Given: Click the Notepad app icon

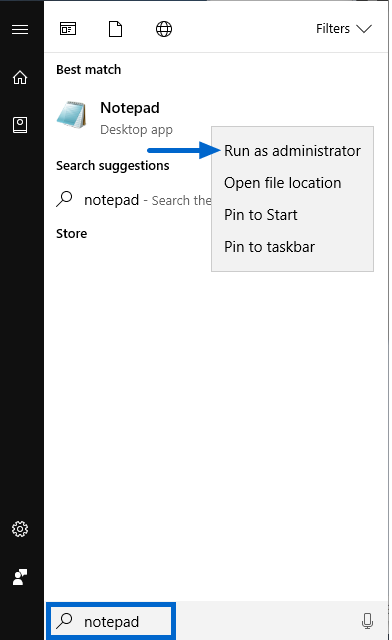Looking at the screenshot, I should (x=72, y=115).
